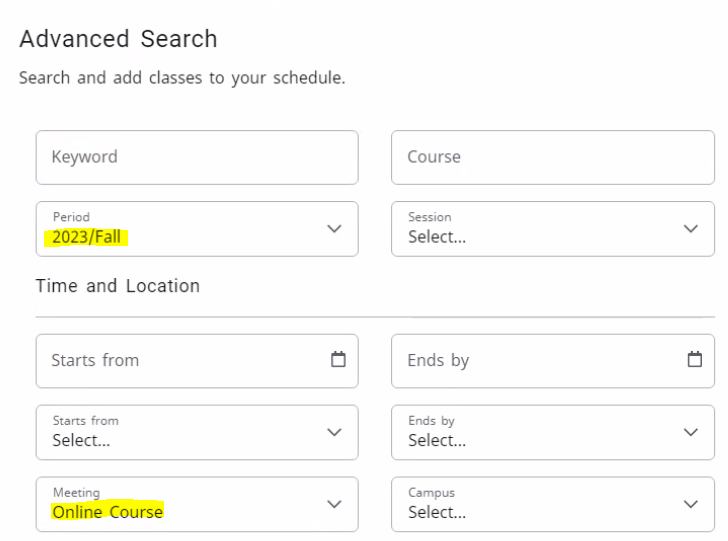Image resolution: width=728 pixels, height=541 pixels.
Task: Click the Time and Location section heading
Action: click(x=118, y=286)
